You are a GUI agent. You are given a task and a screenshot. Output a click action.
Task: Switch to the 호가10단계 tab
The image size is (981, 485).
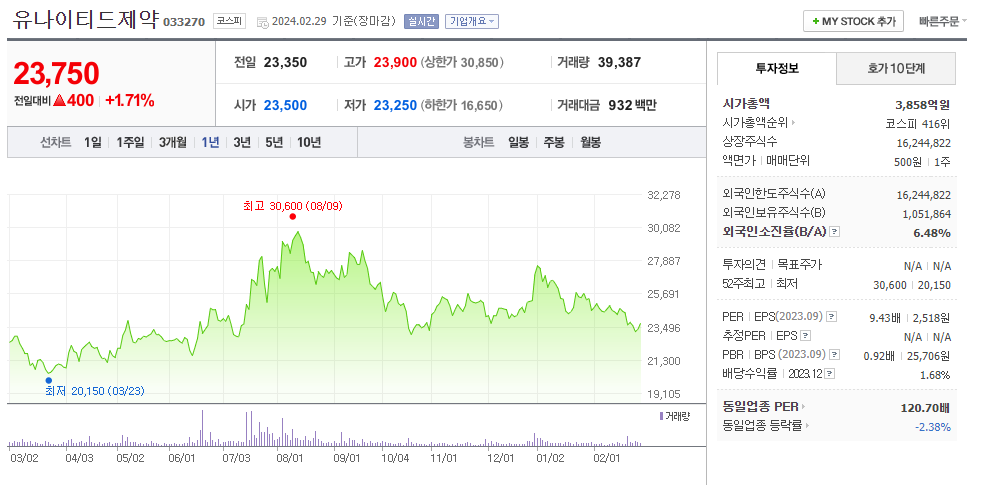pyautogui.click(x=896, y=68)
